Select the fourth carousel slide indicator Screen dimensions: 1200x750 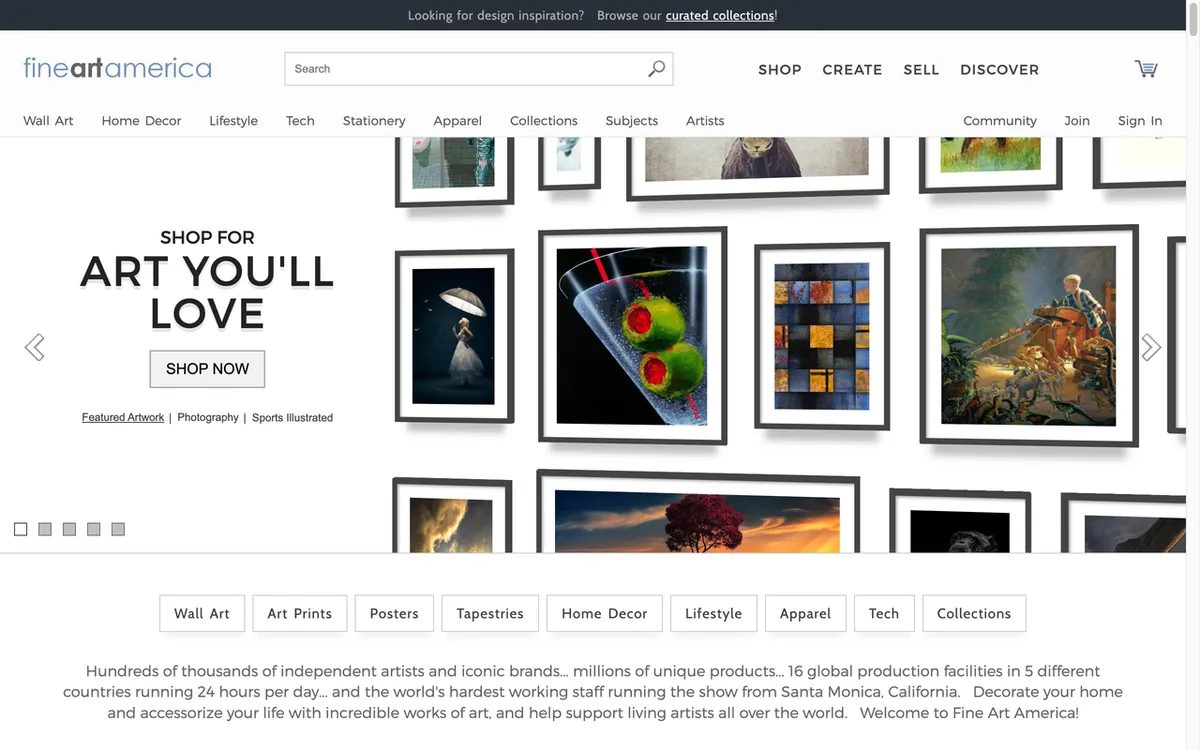pos(94,529)
